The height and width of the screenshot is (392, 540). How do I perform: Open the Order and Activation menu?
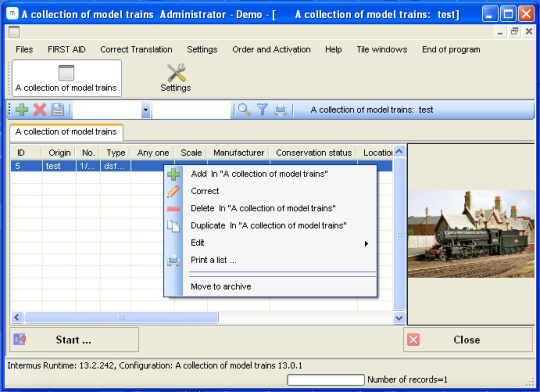click(x=271, y=50)
